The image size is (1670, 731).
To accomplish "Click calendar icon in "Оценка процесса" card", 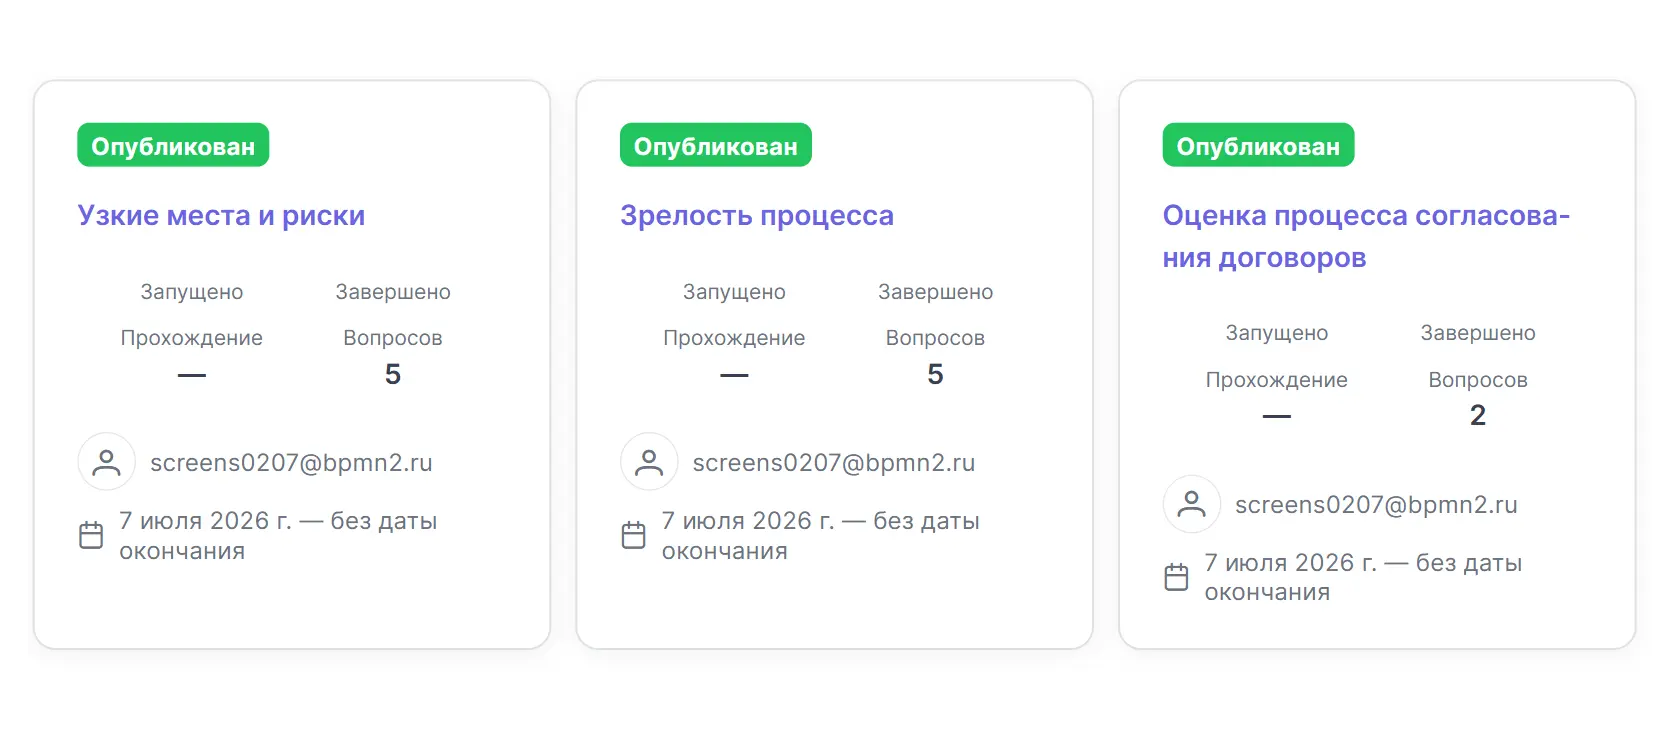I will point(1177,577).
